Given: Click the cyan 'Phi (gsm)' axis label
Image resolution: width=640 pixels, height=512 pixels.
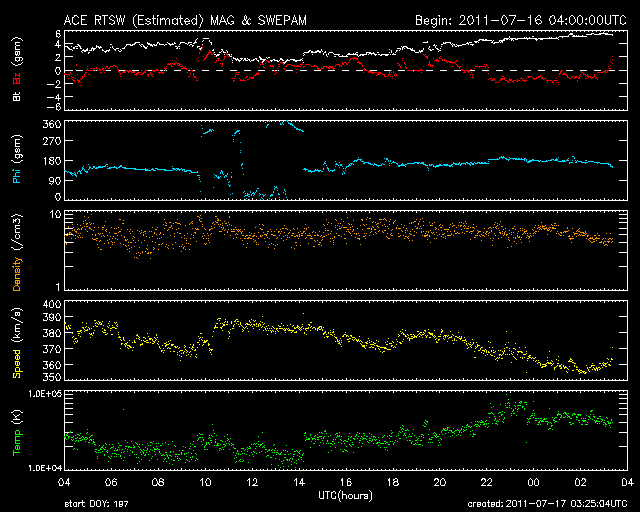Looking at the screenshot, I should coord(17,159).
